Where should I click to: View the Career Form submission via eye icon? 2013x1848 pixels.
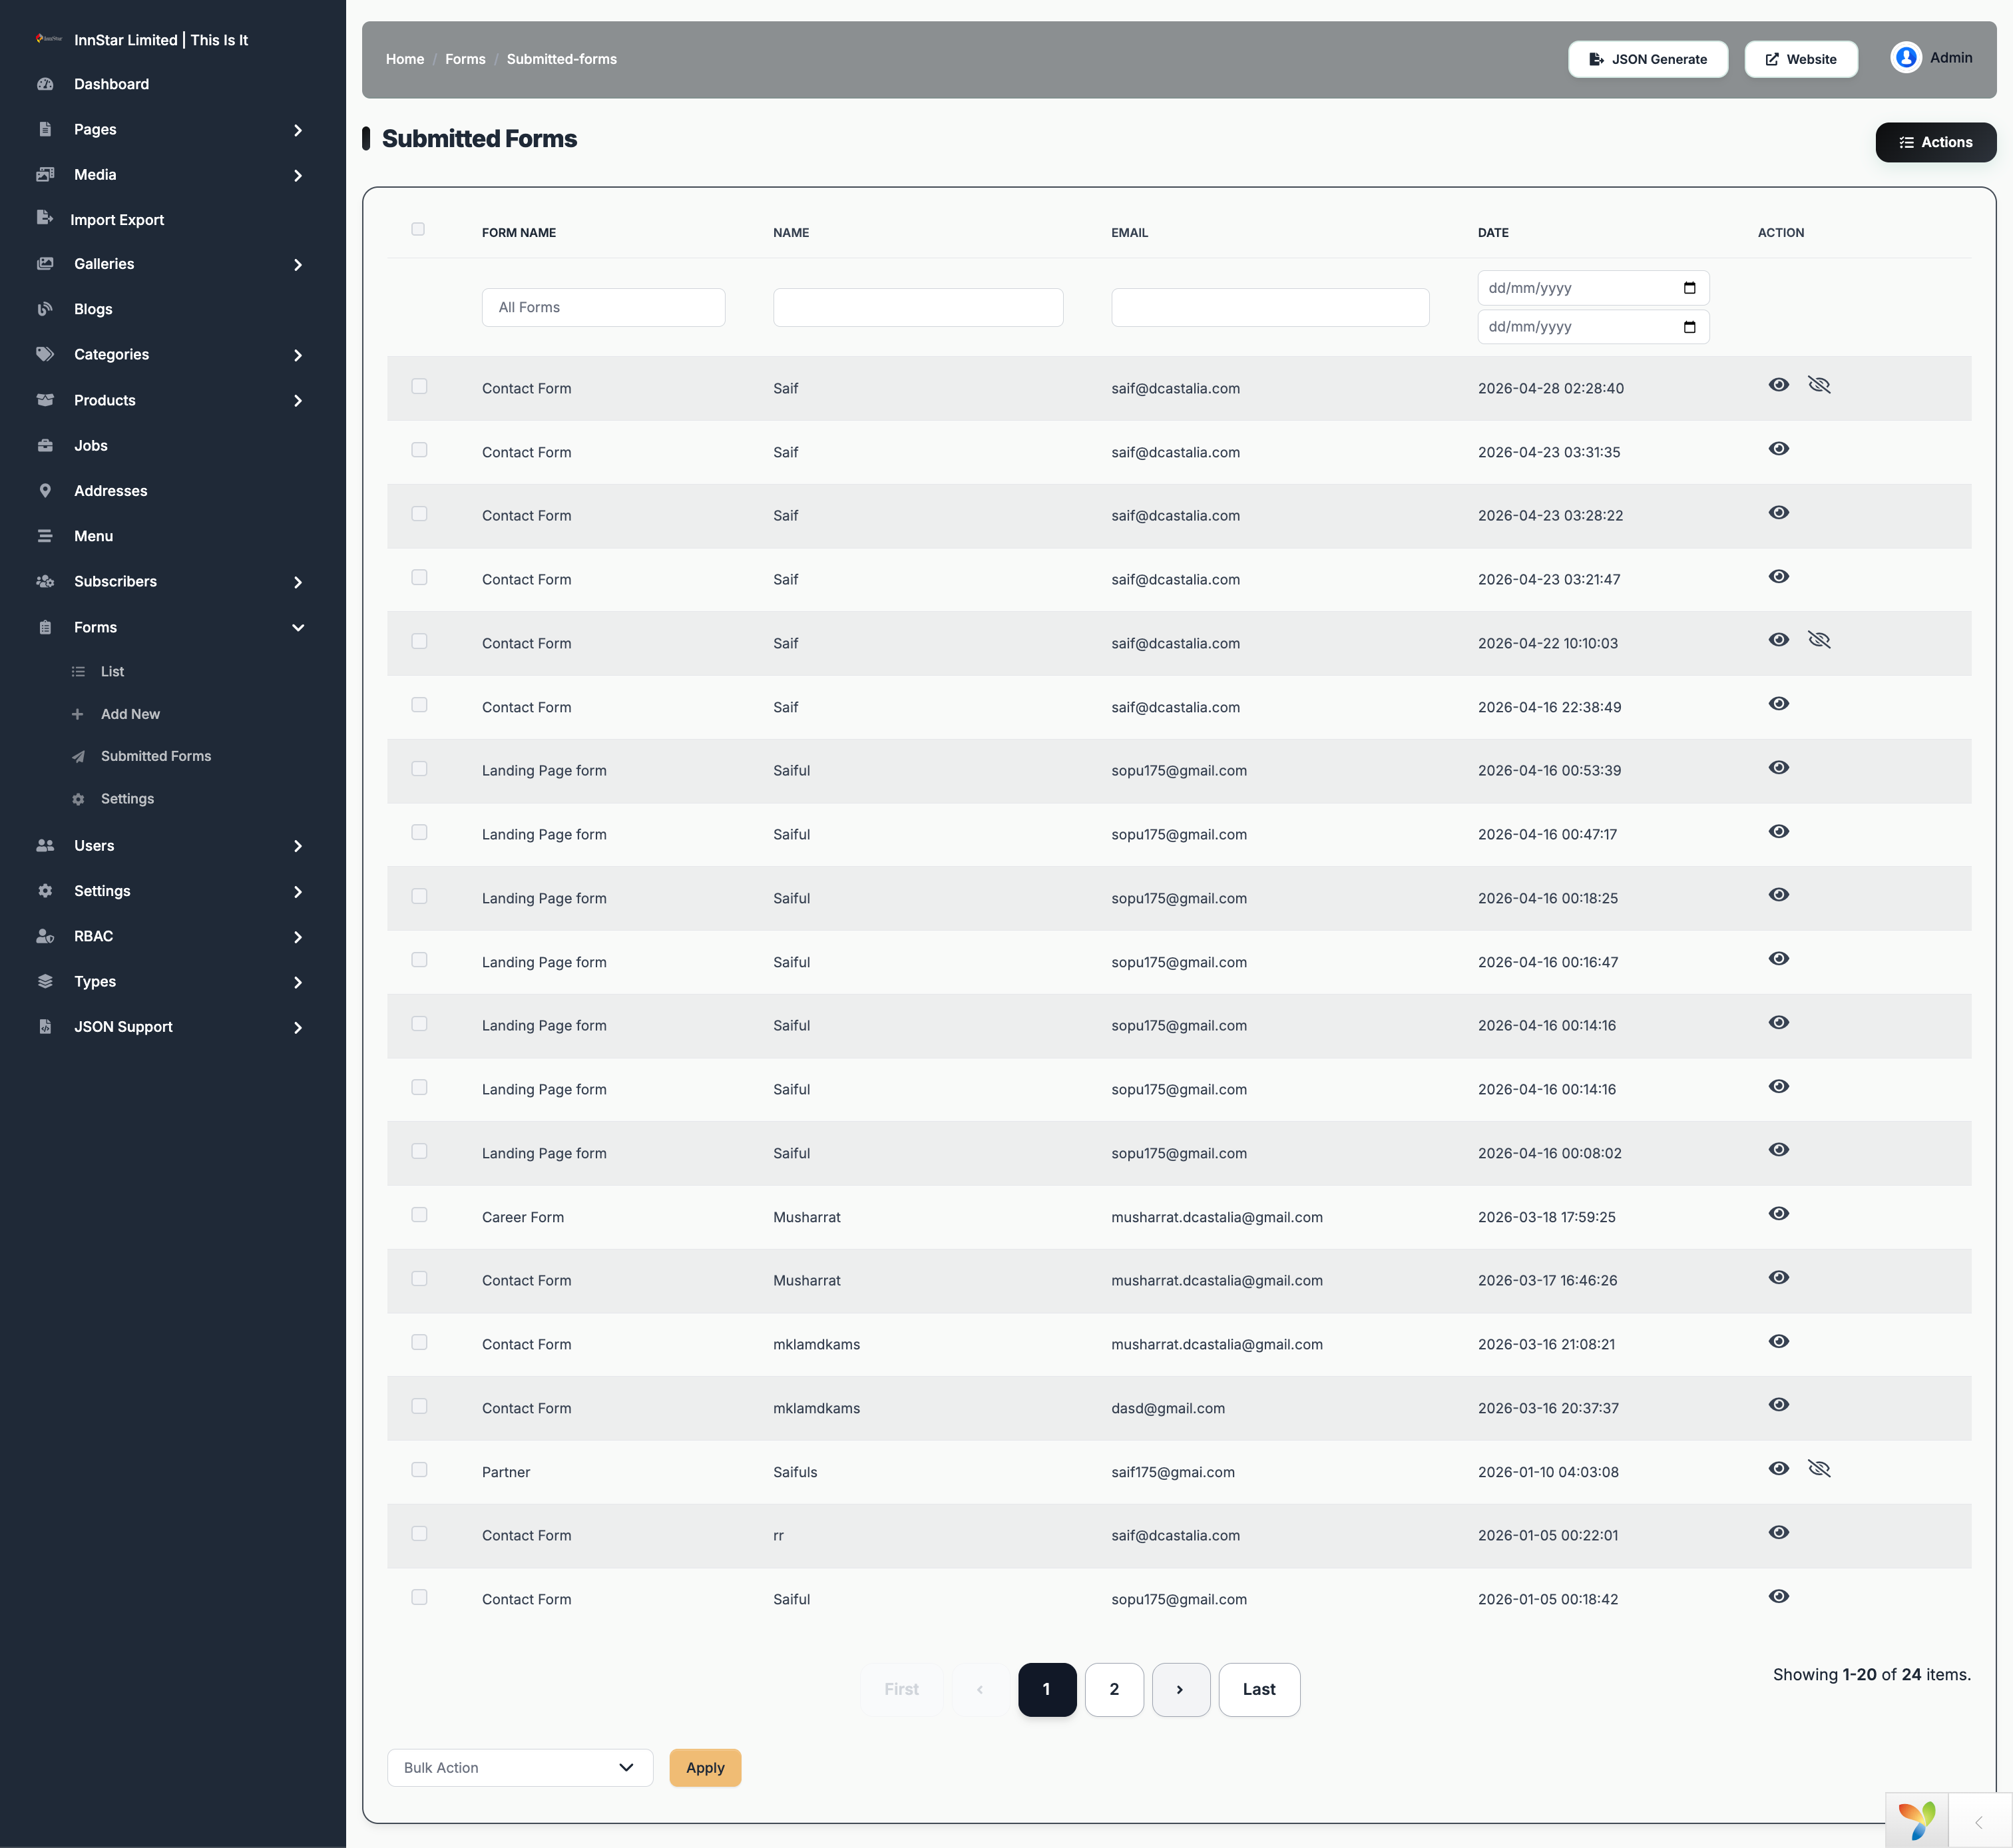[x=1778, y=1214]
